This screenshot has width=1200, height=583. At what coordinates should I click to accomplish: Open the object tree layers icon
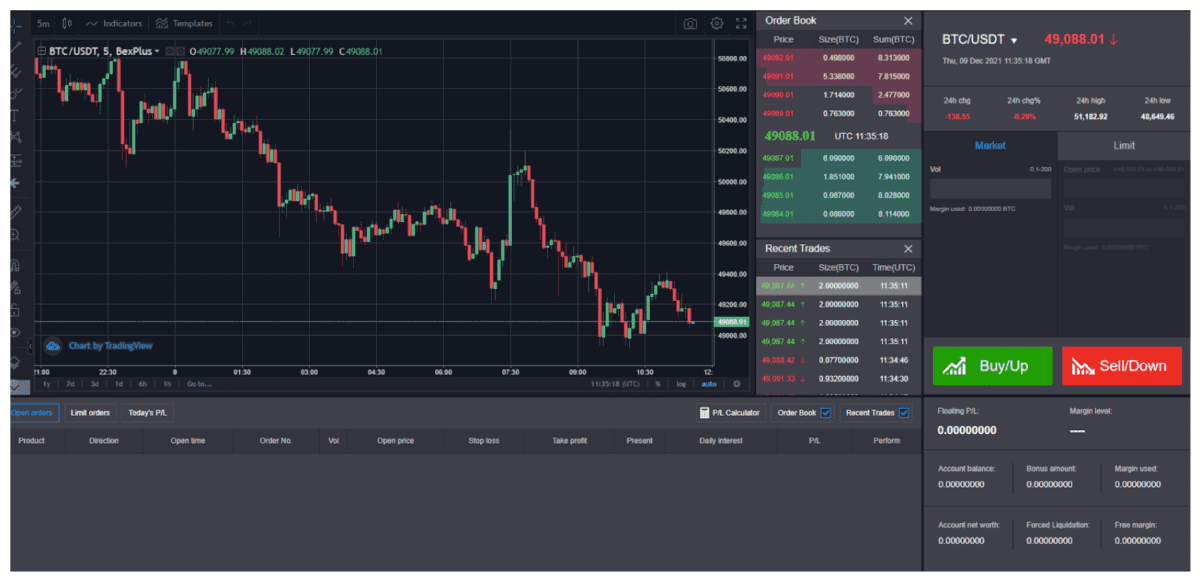[15, 361]
